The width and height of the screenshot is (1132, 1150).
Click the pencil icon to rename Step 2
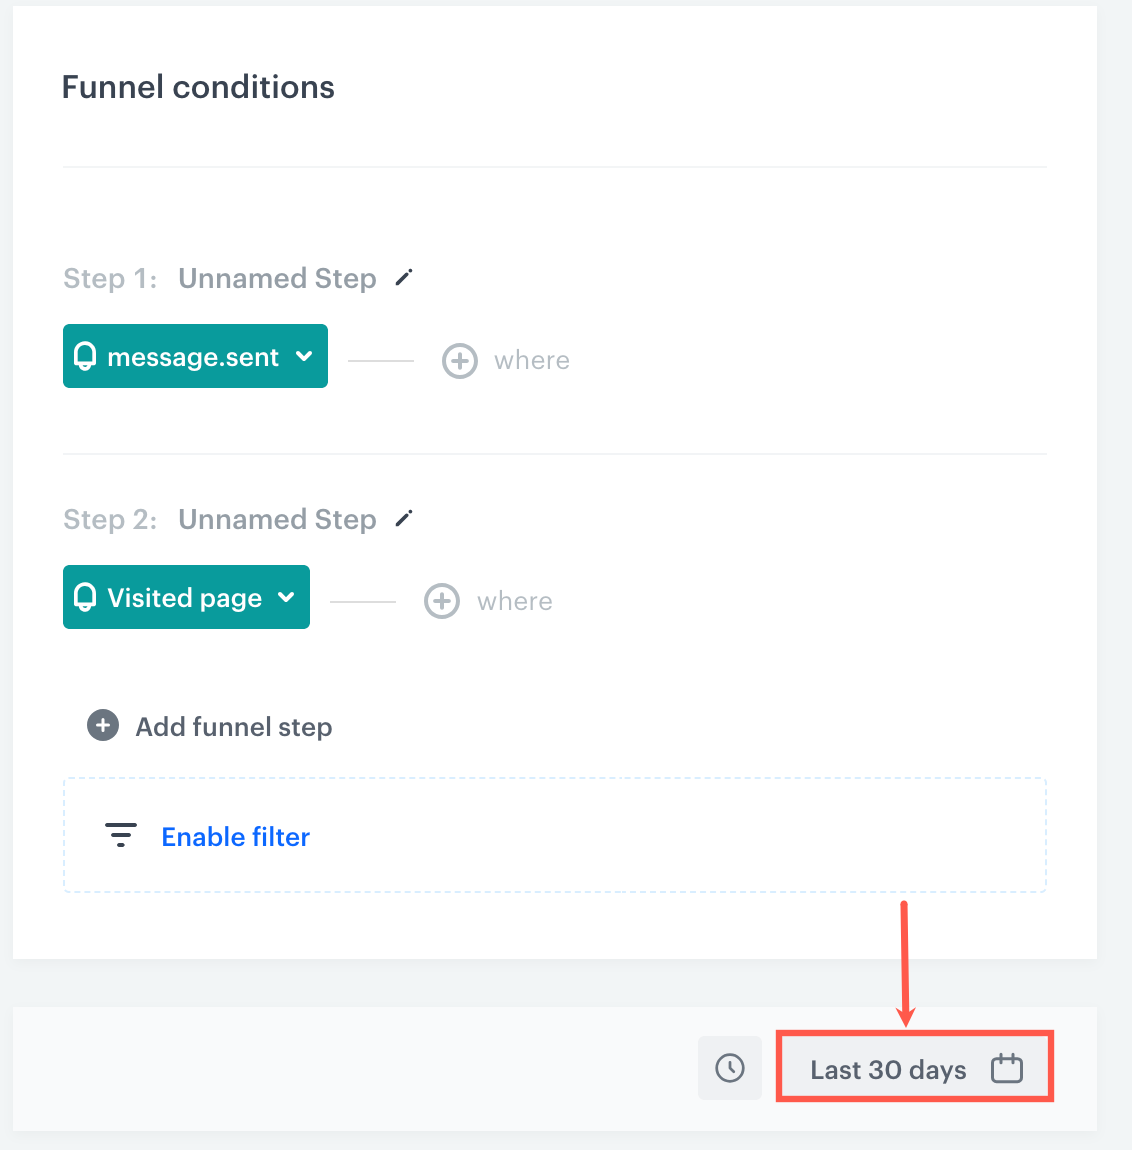pyautogui.click(x=403, y=518)
